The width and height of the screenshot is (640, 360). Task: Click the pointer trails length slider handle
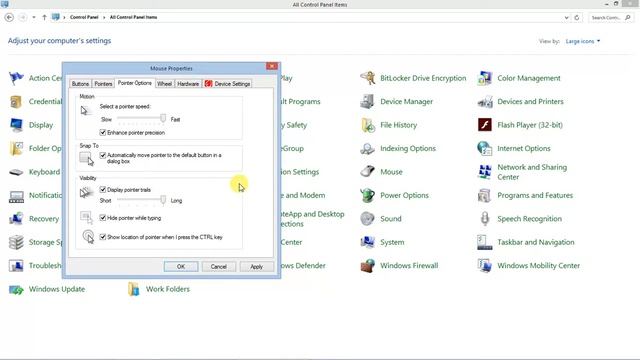pyautogui.click(x=163, y=200)
